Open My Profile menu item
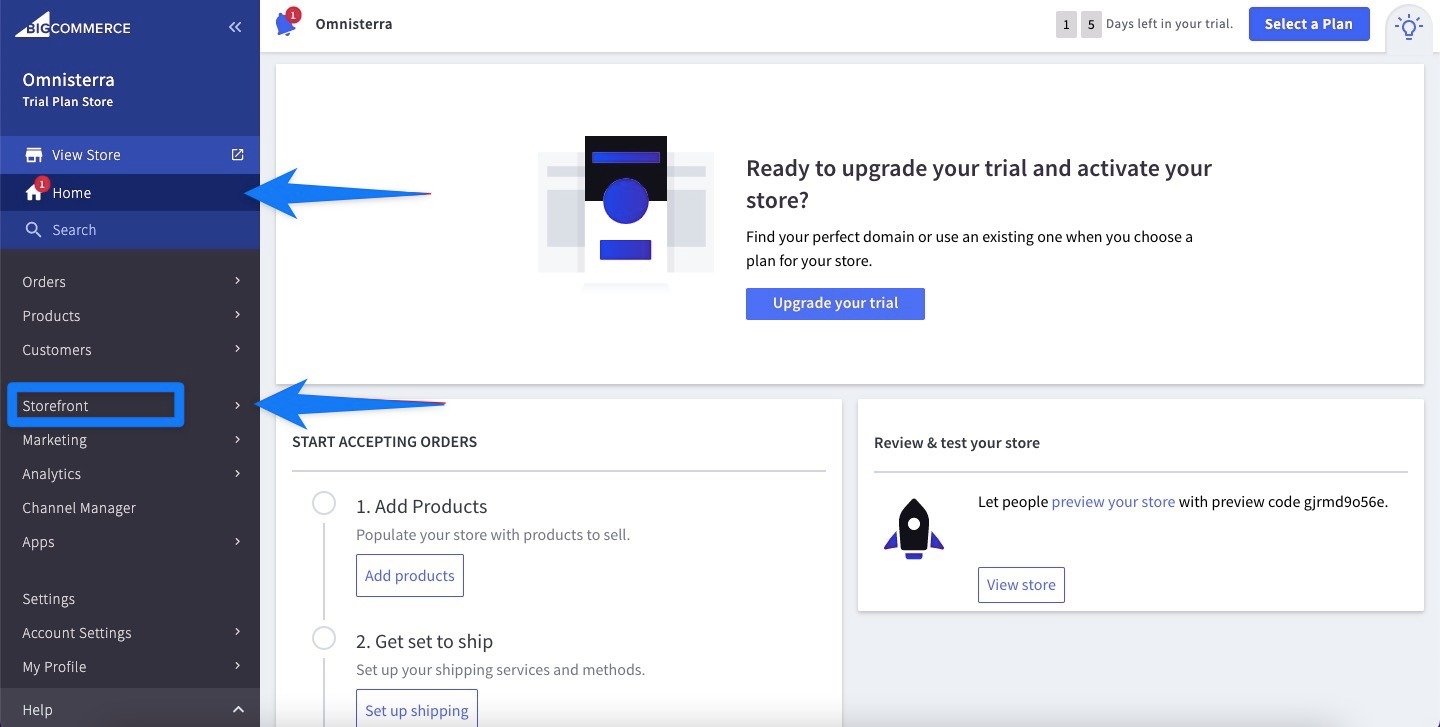This screenshot has height=727, width=1440. click(x=130, y=667)
